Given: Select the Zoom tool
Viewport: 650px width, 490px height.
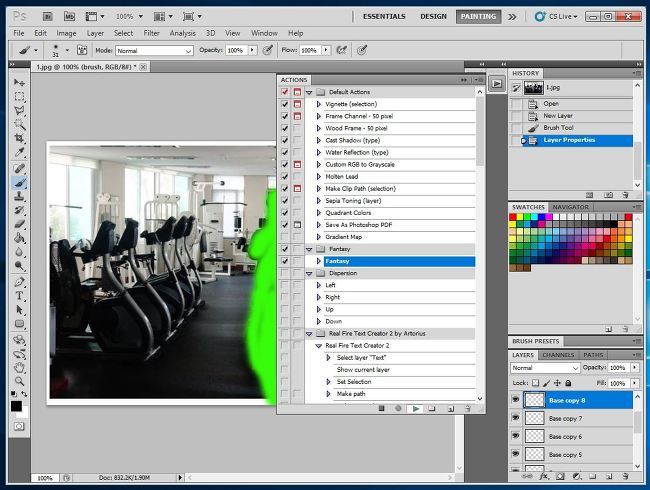Looking at the screenshot, I should point(19,381).
